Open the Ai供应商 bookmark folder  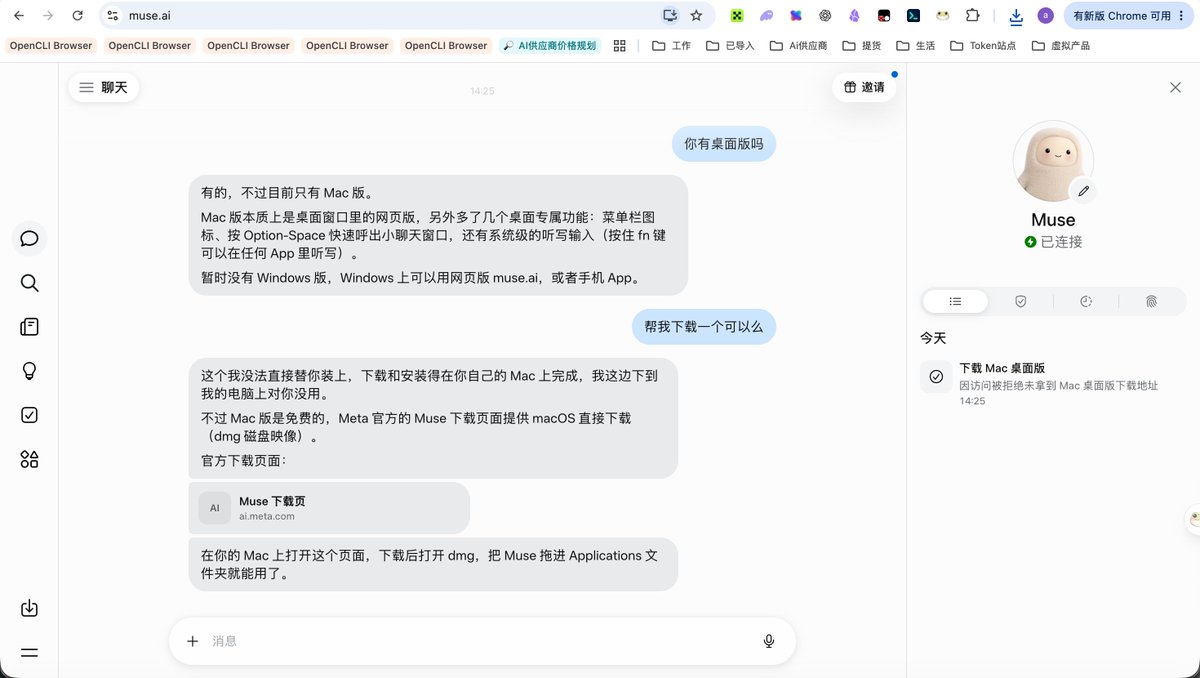click(798, 46)
